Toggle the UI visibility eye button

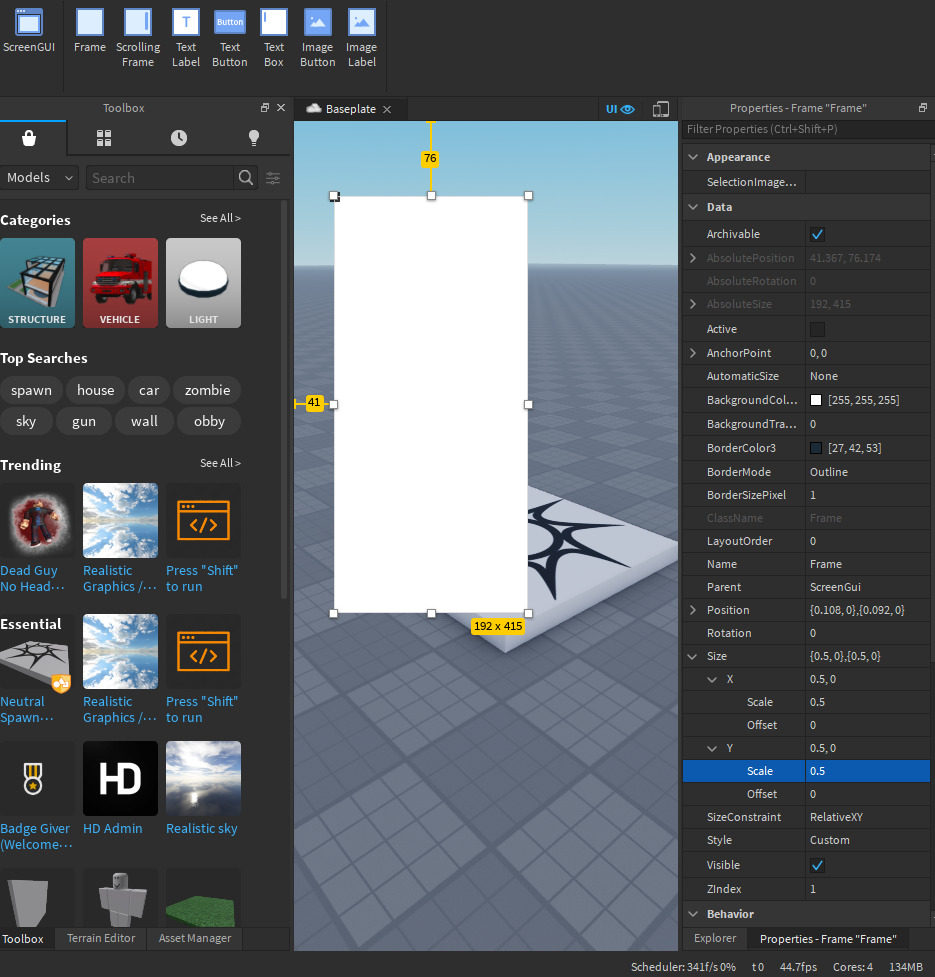620,109
